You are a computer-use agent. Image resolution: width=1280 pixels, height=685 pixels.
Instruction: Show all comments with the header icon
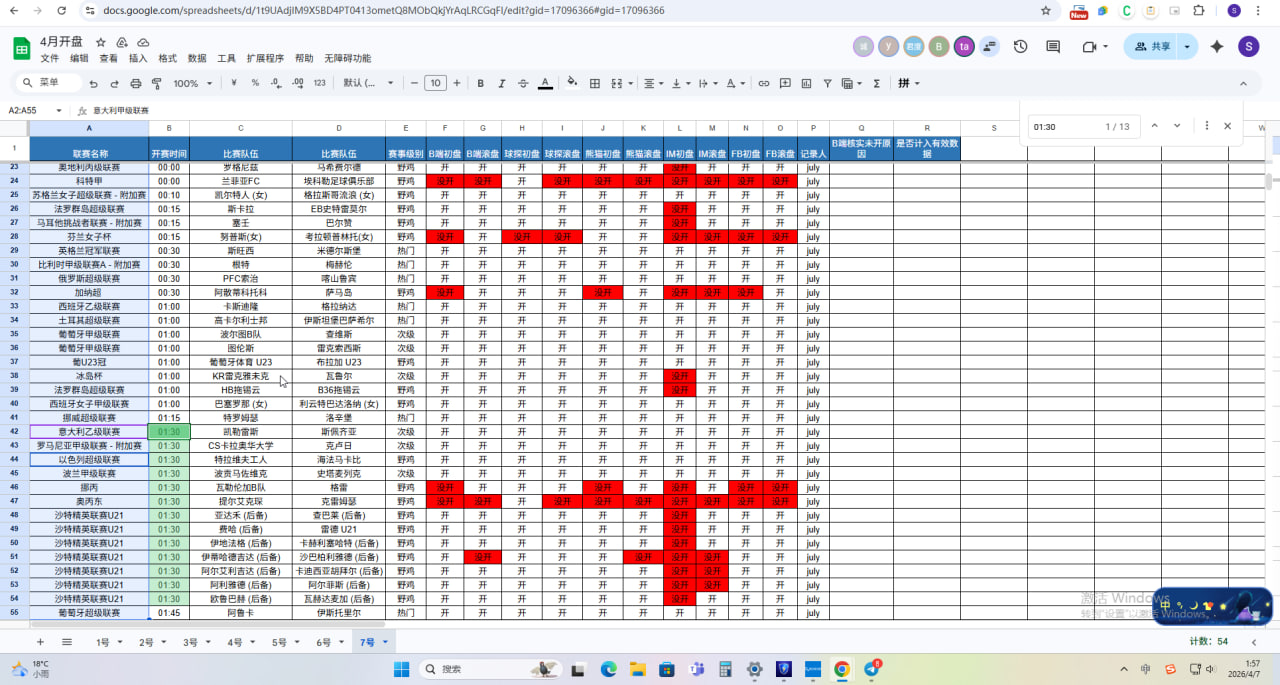(1053, 46)
